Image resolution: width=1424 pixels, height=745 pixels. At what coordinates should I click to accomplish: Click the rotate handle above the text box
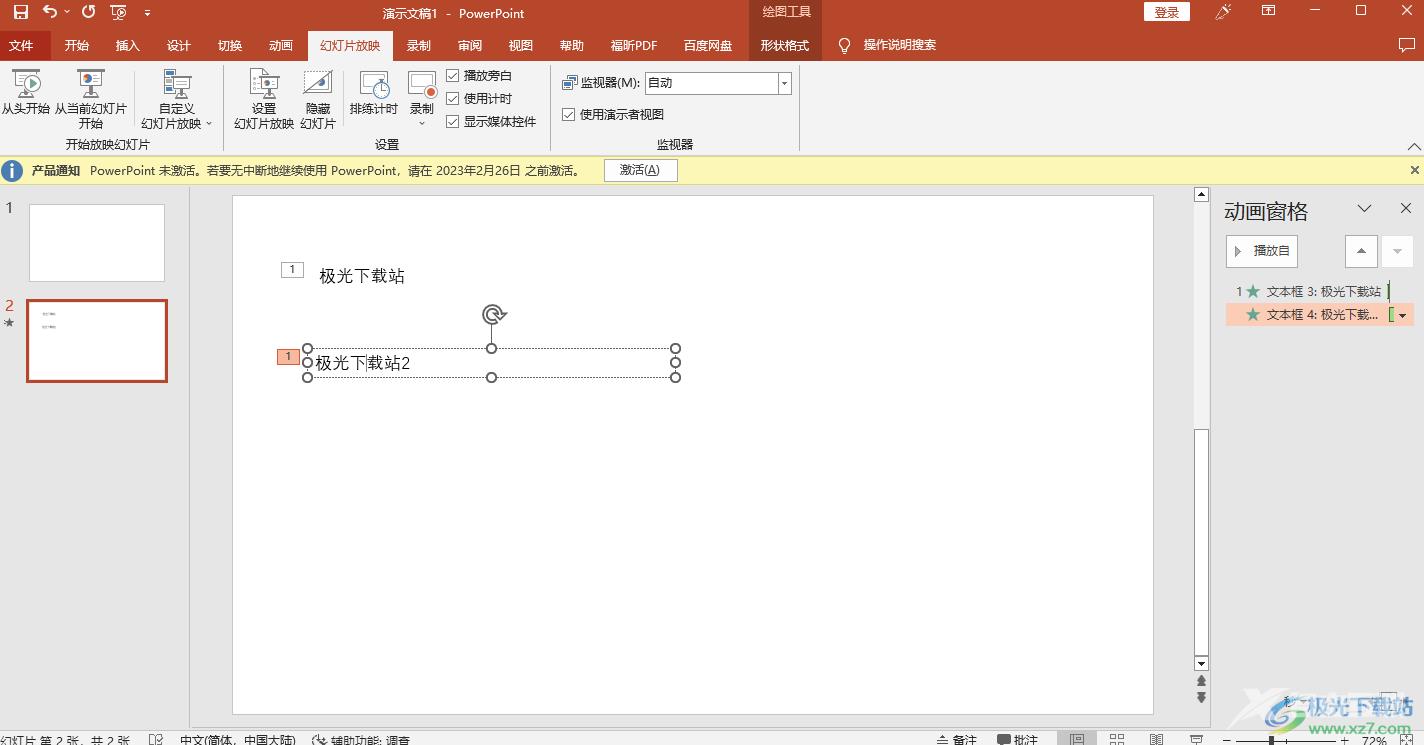coord(493,315)
